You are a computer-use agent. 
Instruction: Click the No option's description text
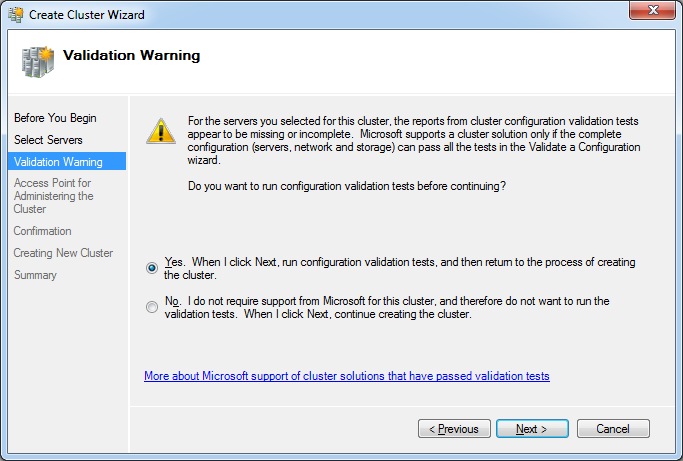point(387,308)
